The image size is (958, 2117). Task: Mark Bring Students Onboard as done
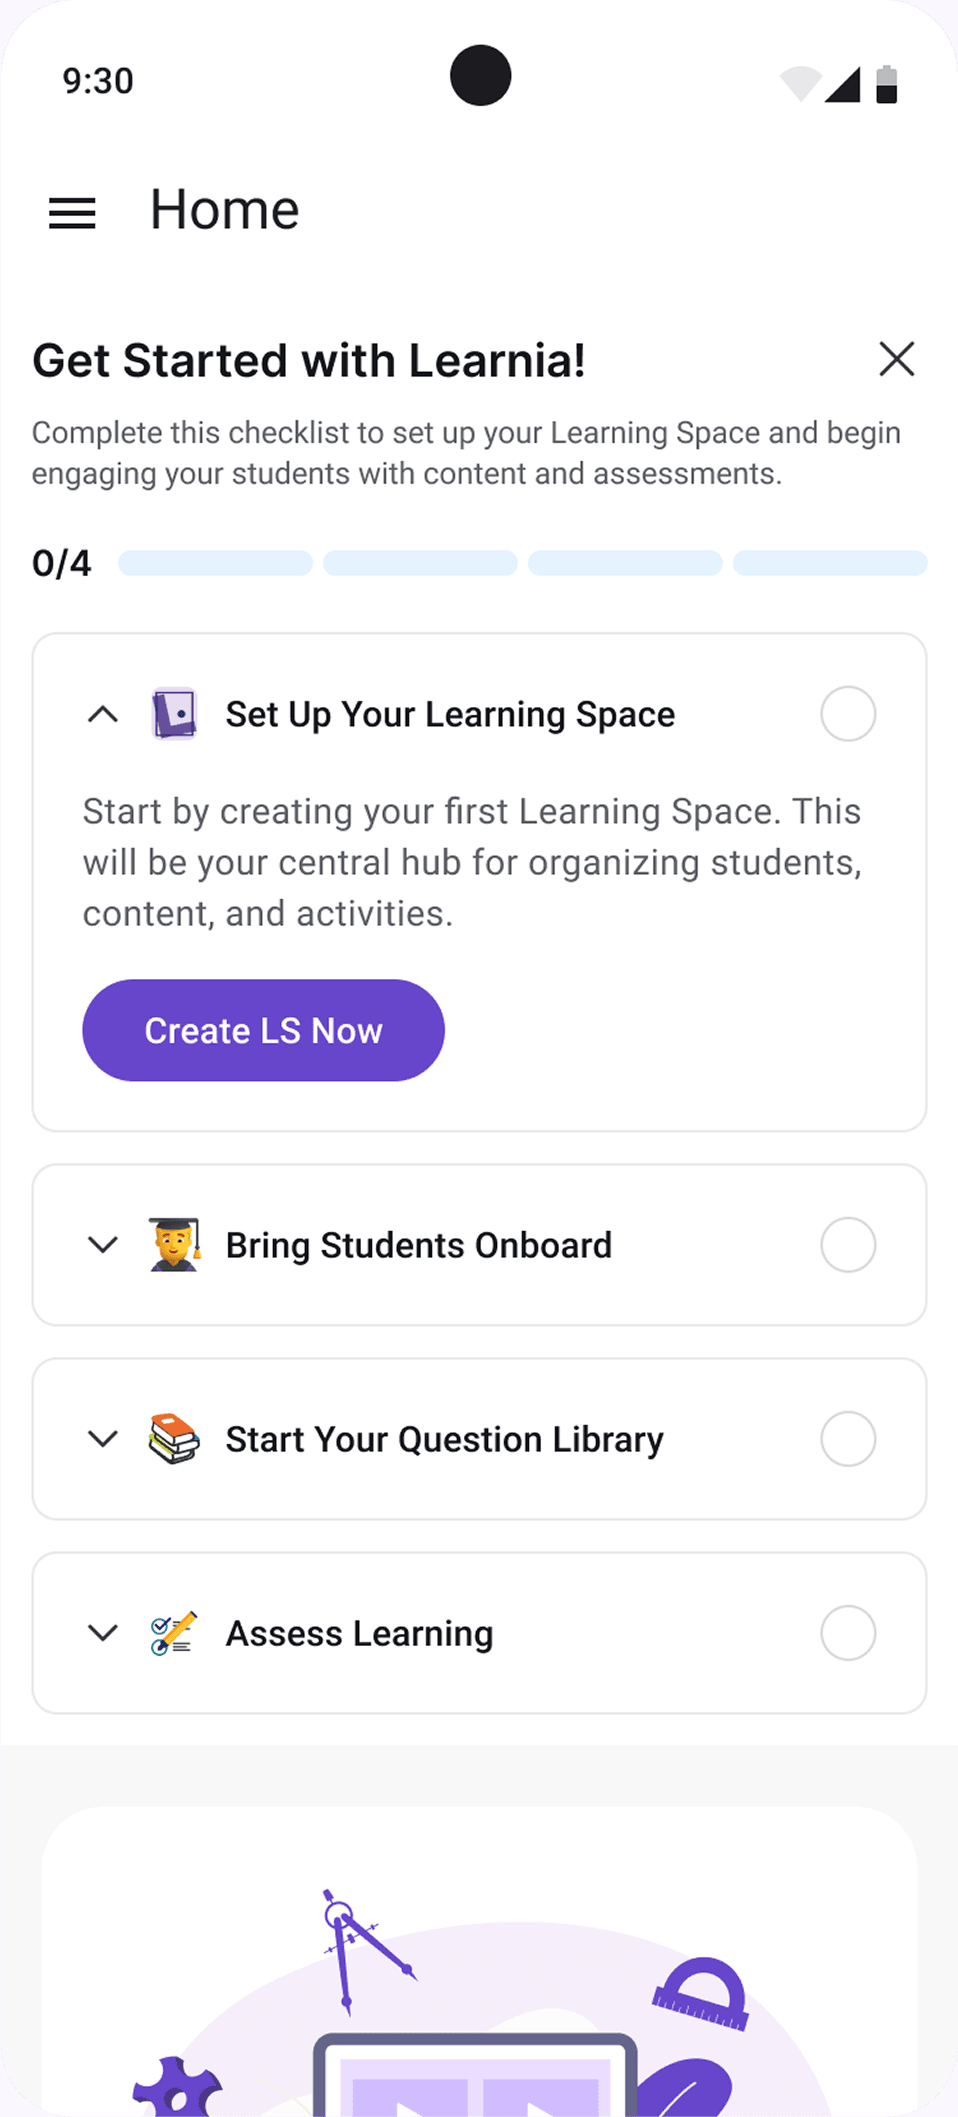coord(848,1245)
